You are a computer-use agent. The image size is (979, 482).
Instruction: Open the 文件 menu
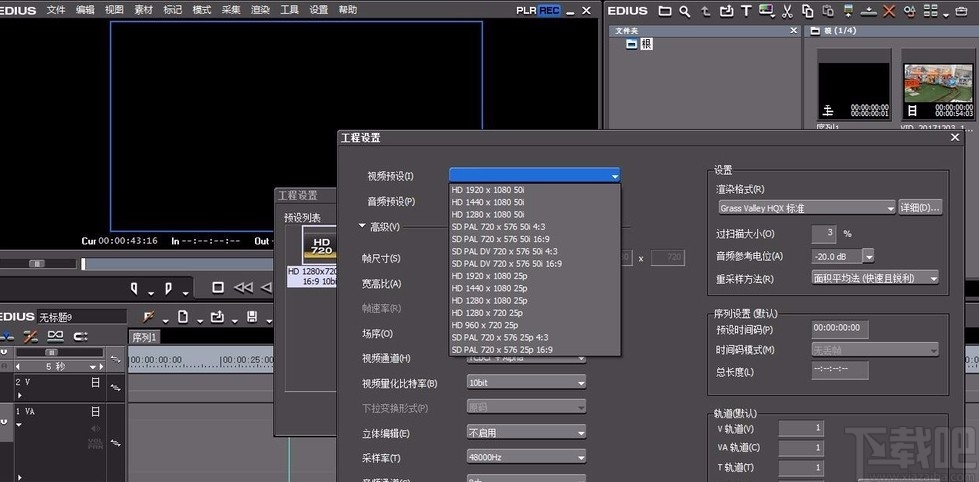[56, 10]
